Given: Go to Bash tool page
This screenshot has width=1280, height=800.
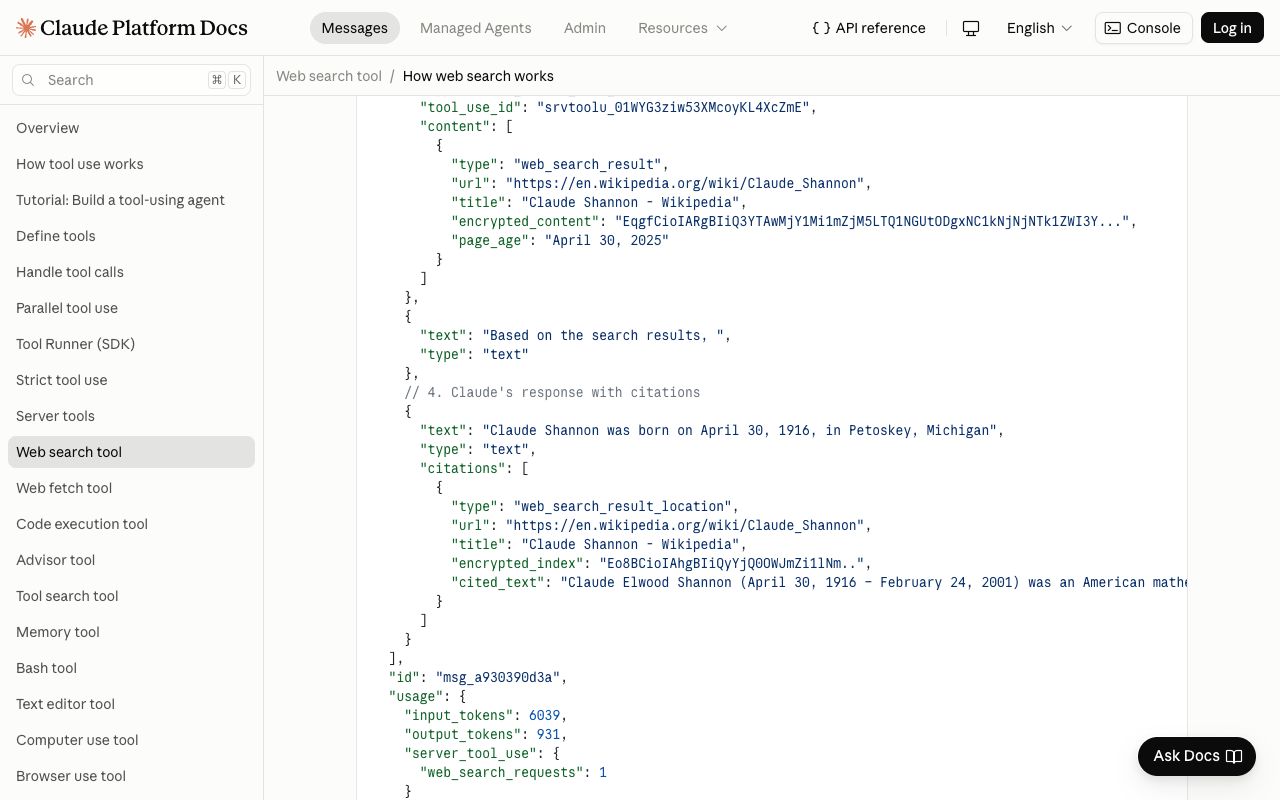Looking at the screenshot, I should (x=131, y=668).
